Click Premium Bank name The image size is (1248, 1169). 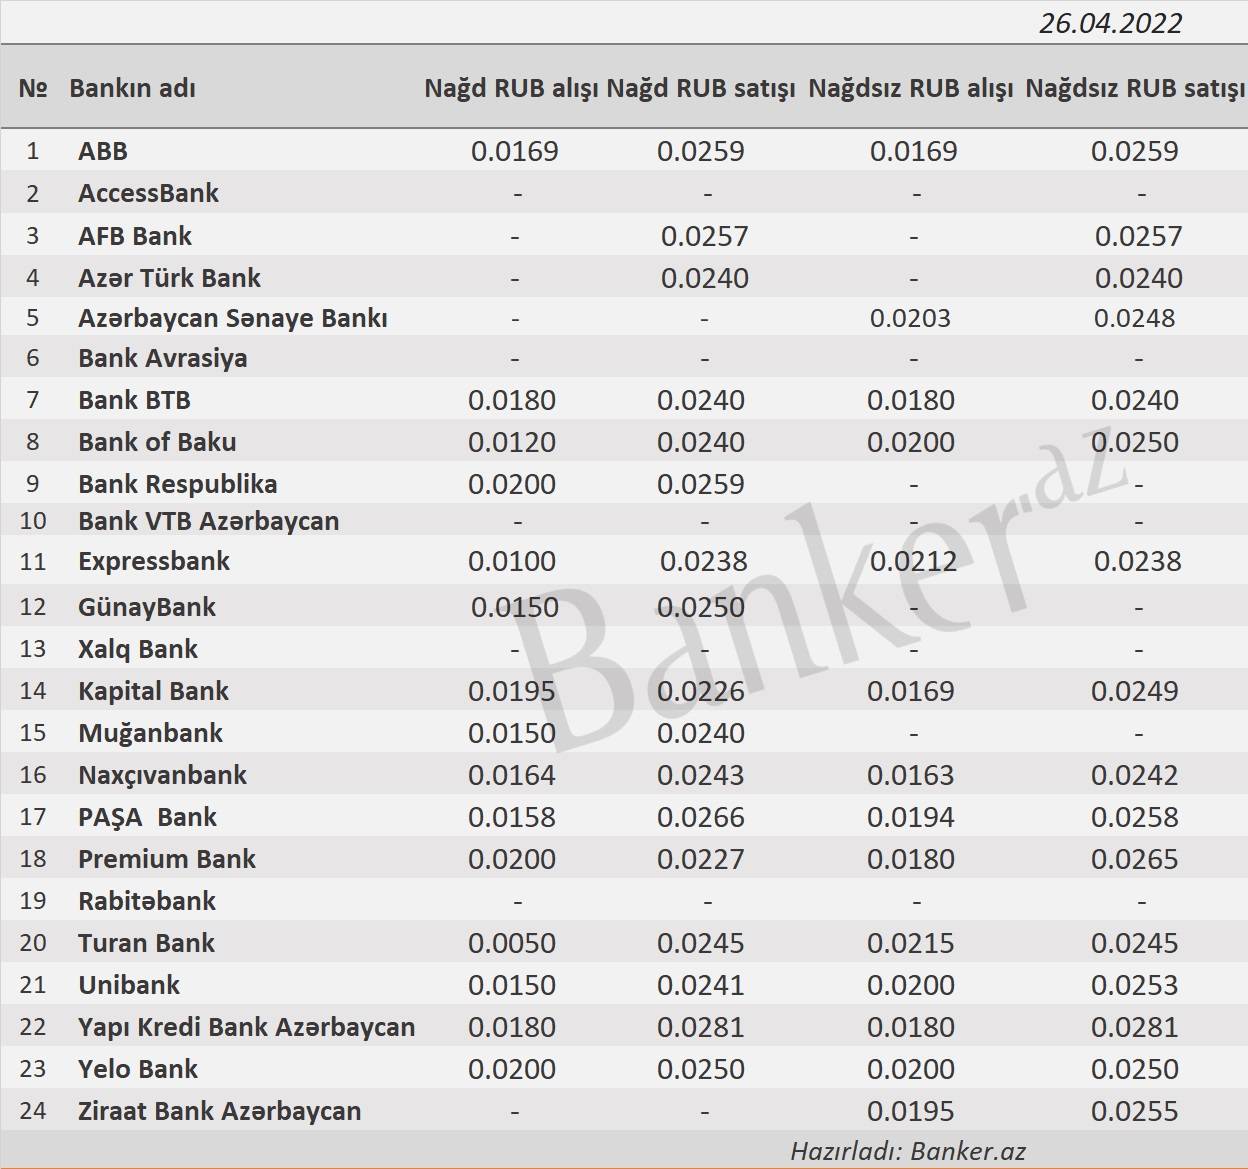[167, 859]
